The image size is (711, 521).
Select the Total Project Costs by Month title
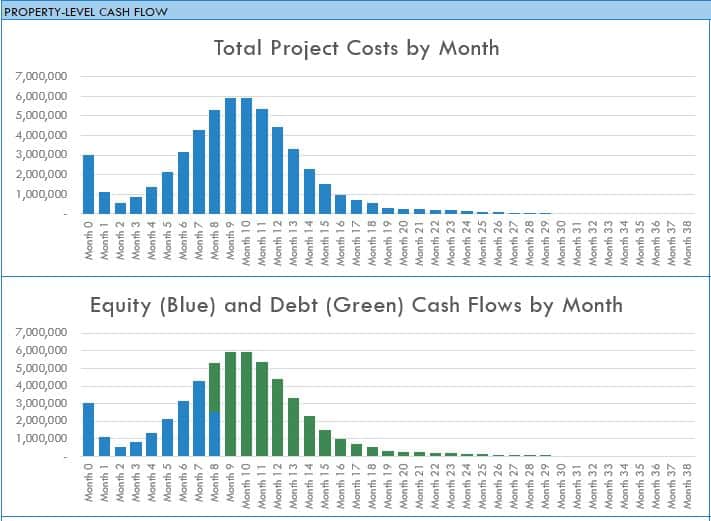pos(357,48)
